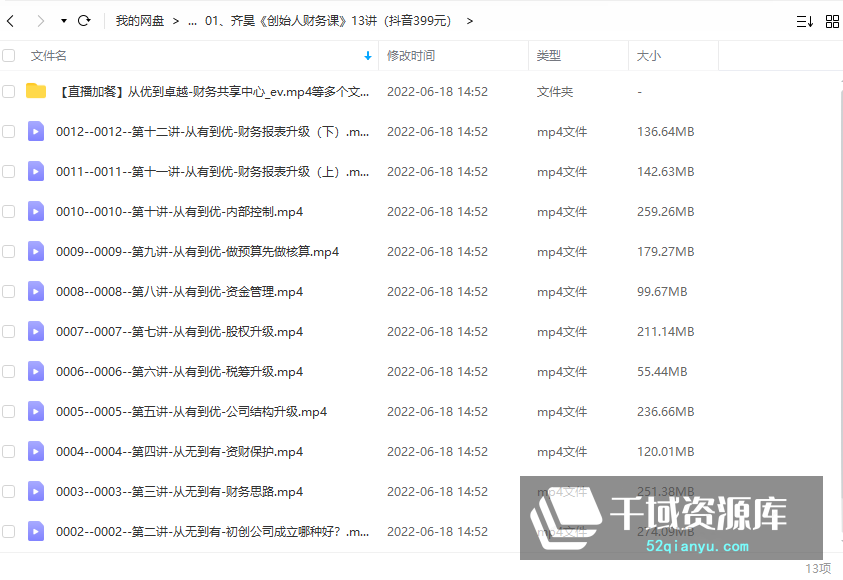Check the 【直播加餐】 folder checkbox
843x580 pixels.
point(9,91)
